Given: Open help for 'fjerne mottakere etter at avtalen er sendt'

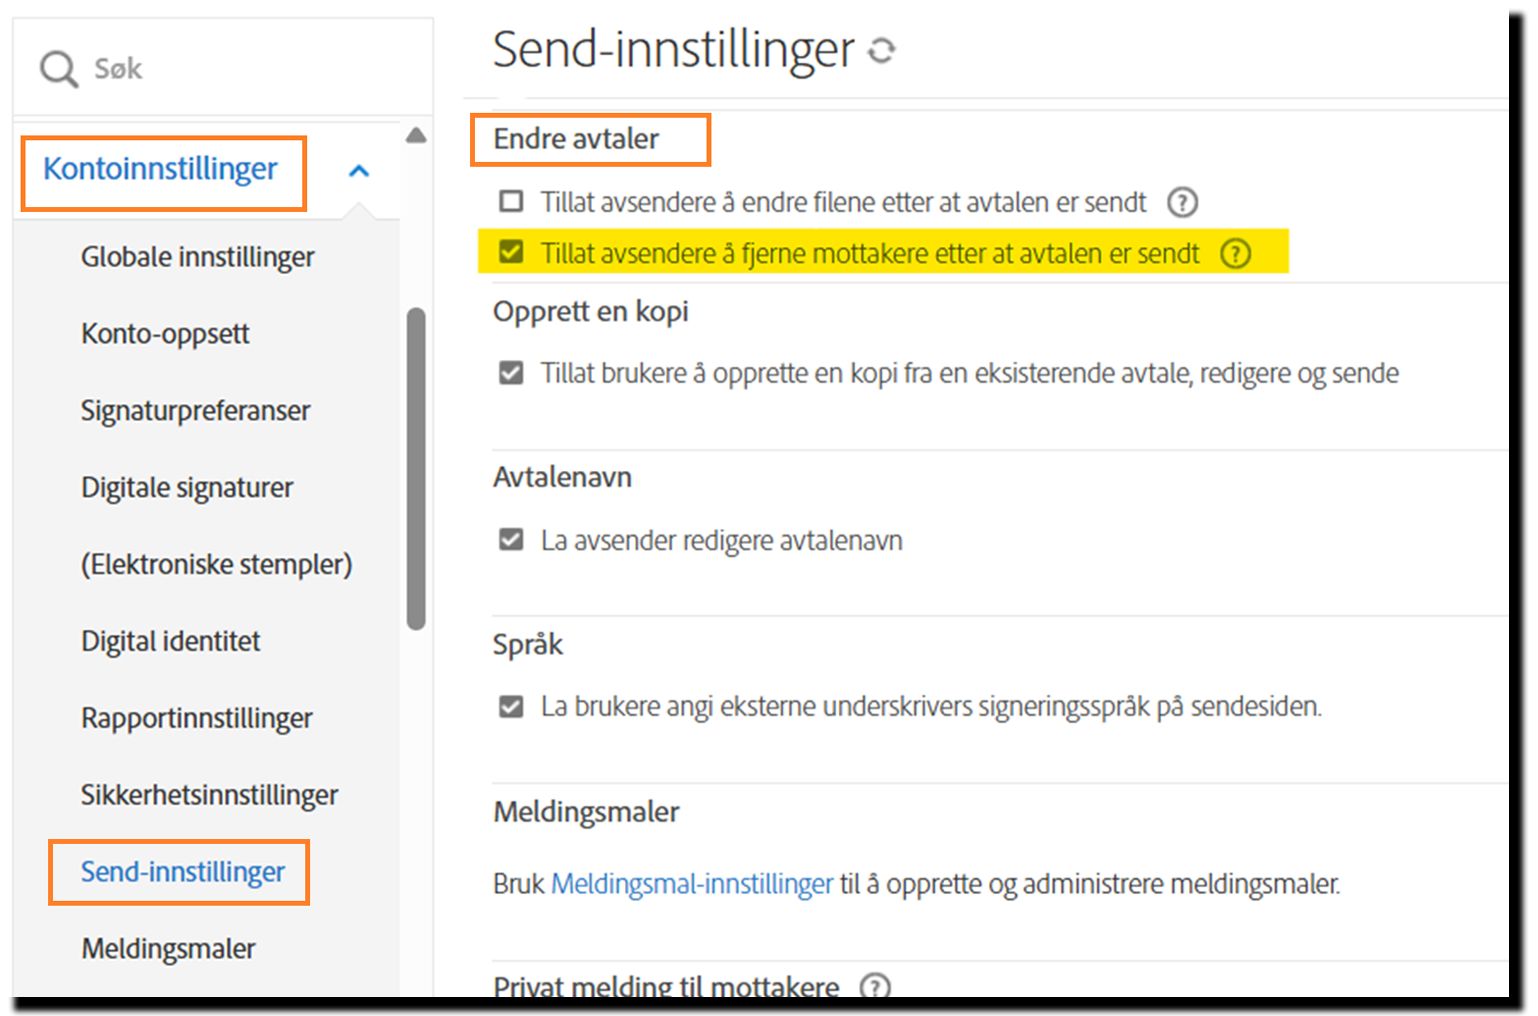Looking at the screenshot, I should tap(1236, 254).
